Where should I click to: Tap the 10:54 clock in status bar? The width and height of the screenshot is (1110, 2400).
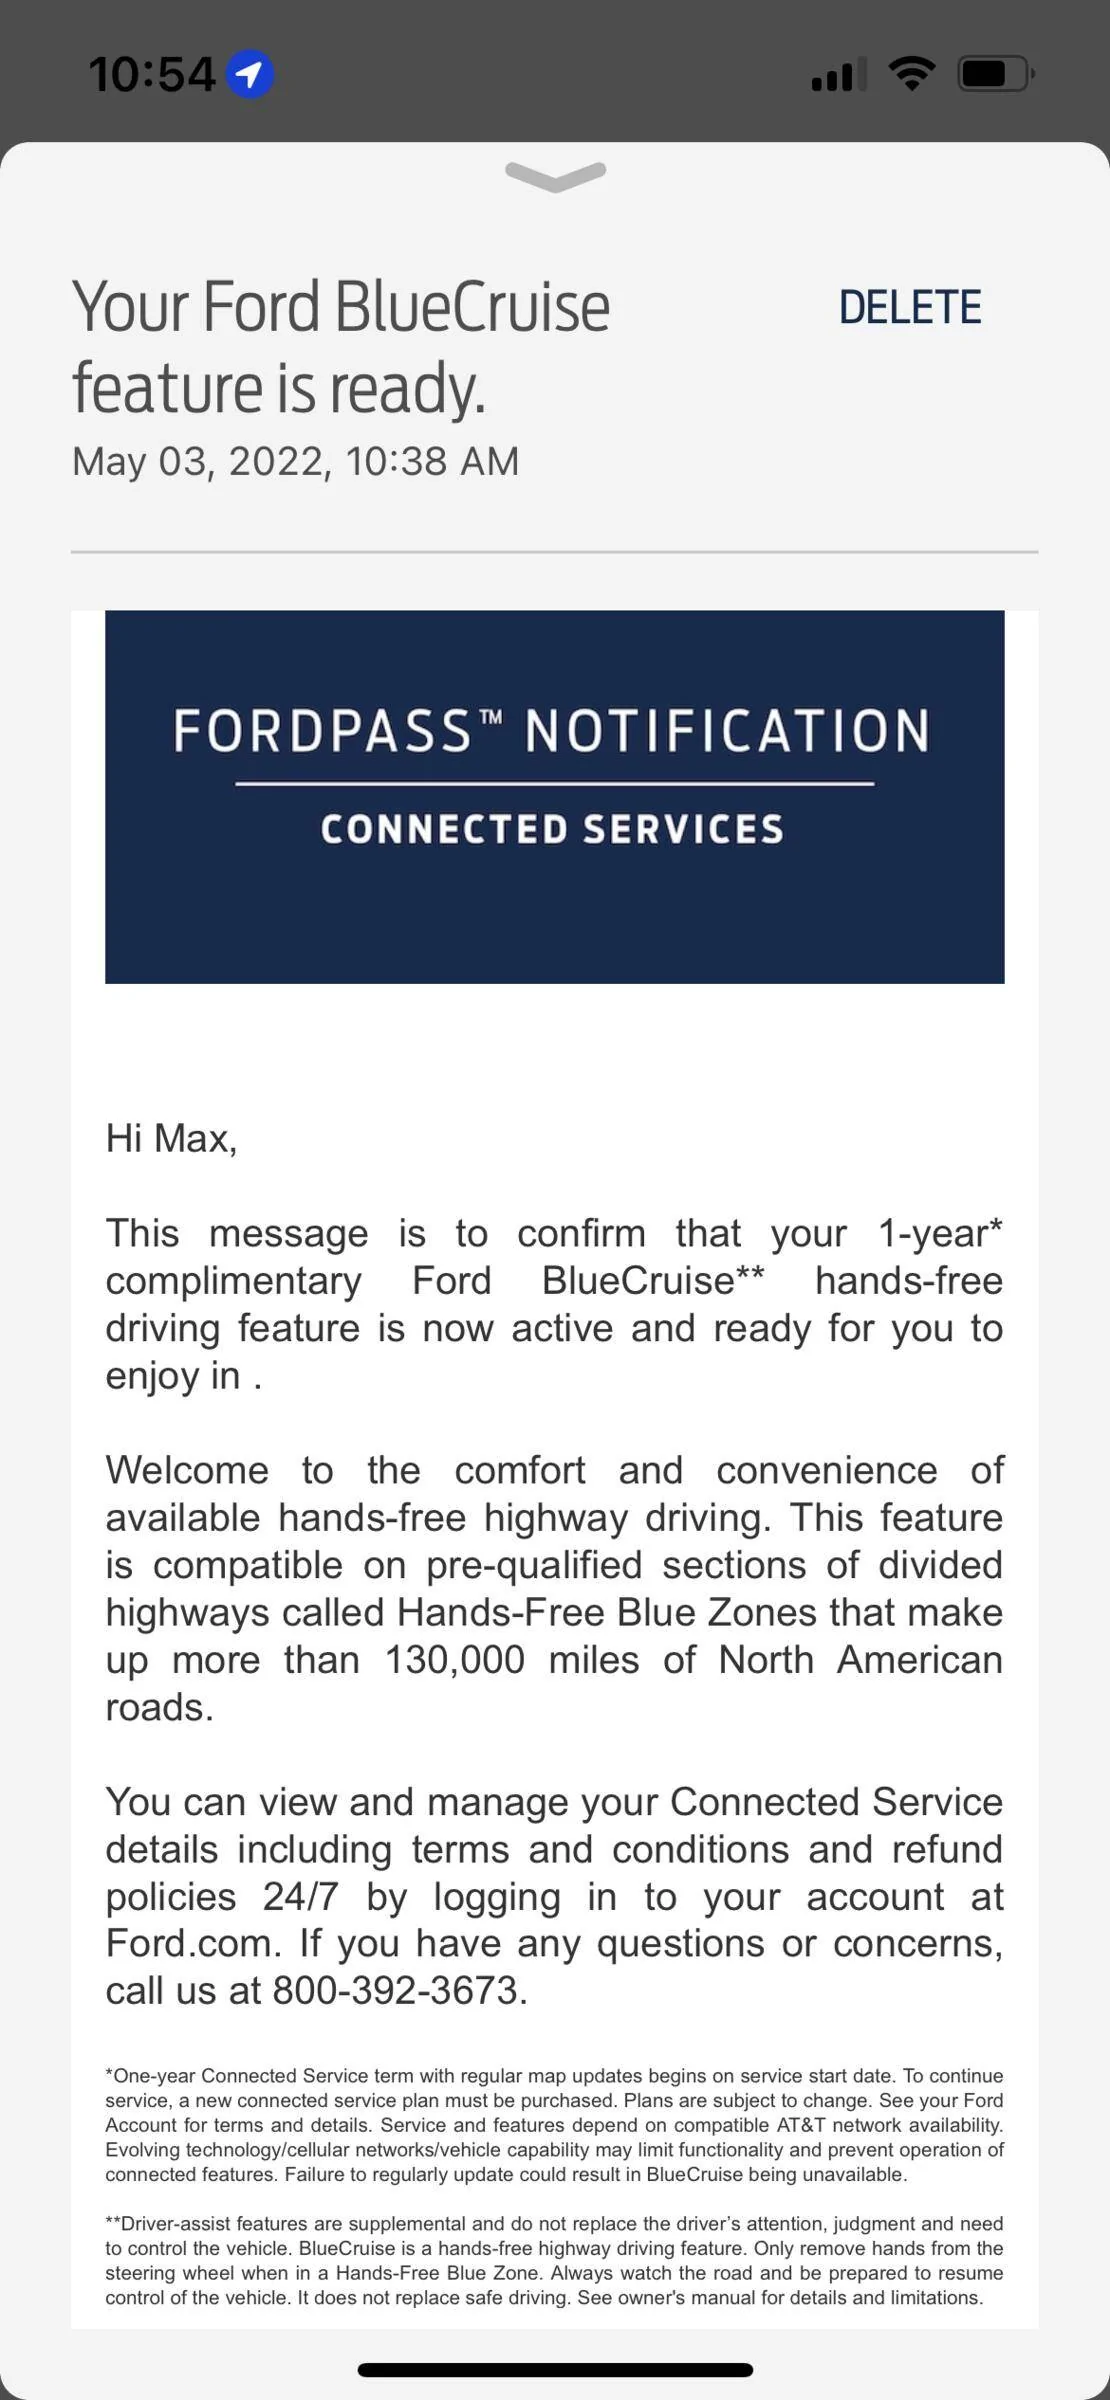click(x=152, y=75)
